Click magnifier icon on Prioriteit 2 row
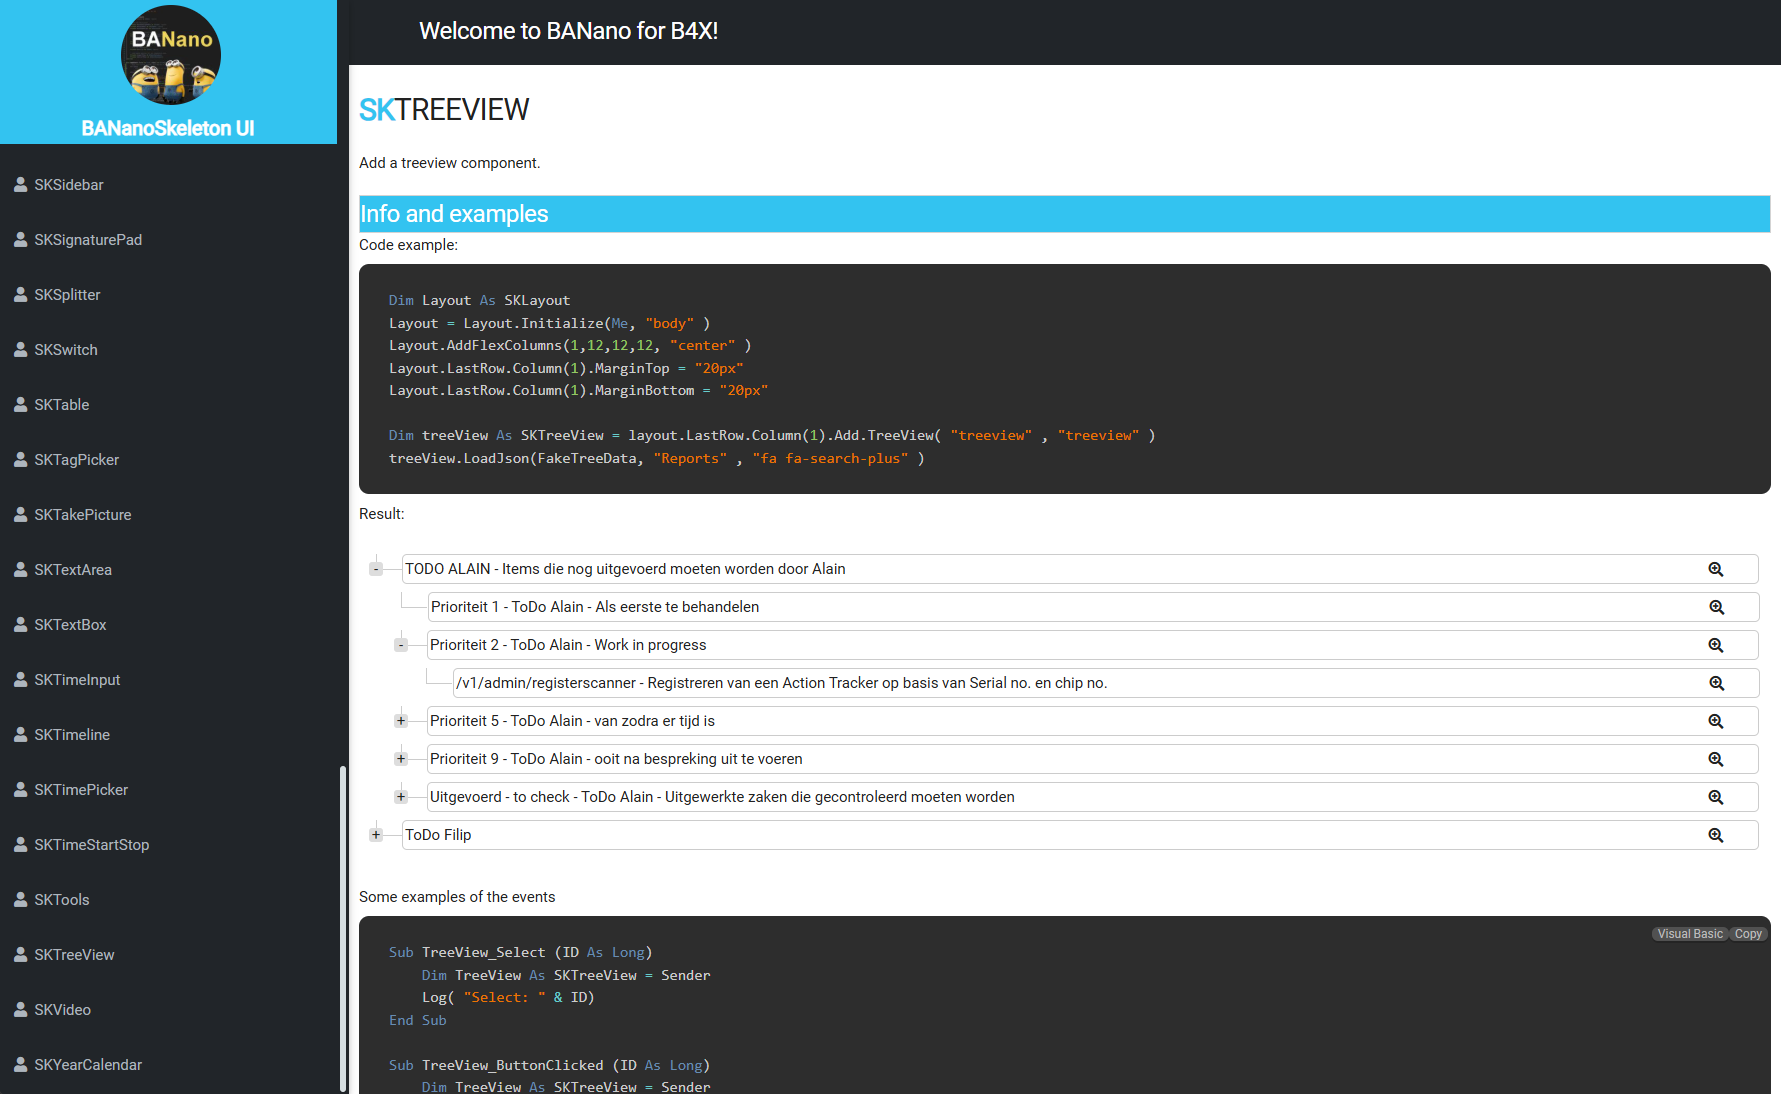 1715,645
